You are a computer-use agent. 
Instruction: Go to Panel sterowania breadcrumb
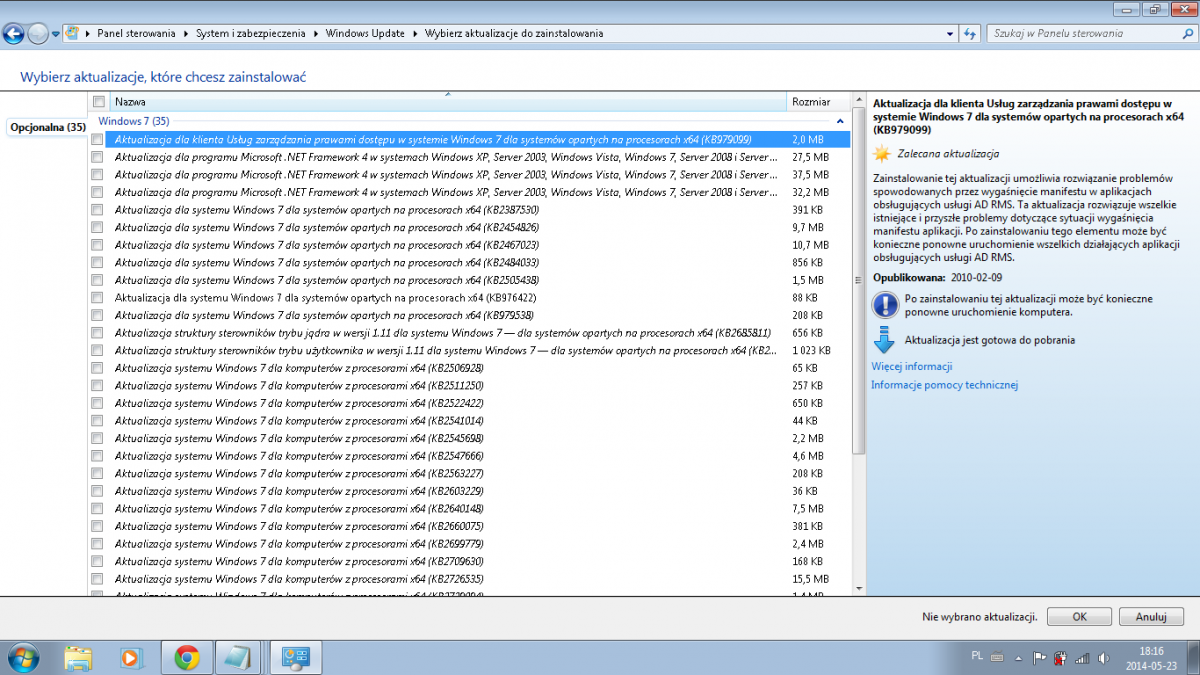coord(137,33)
